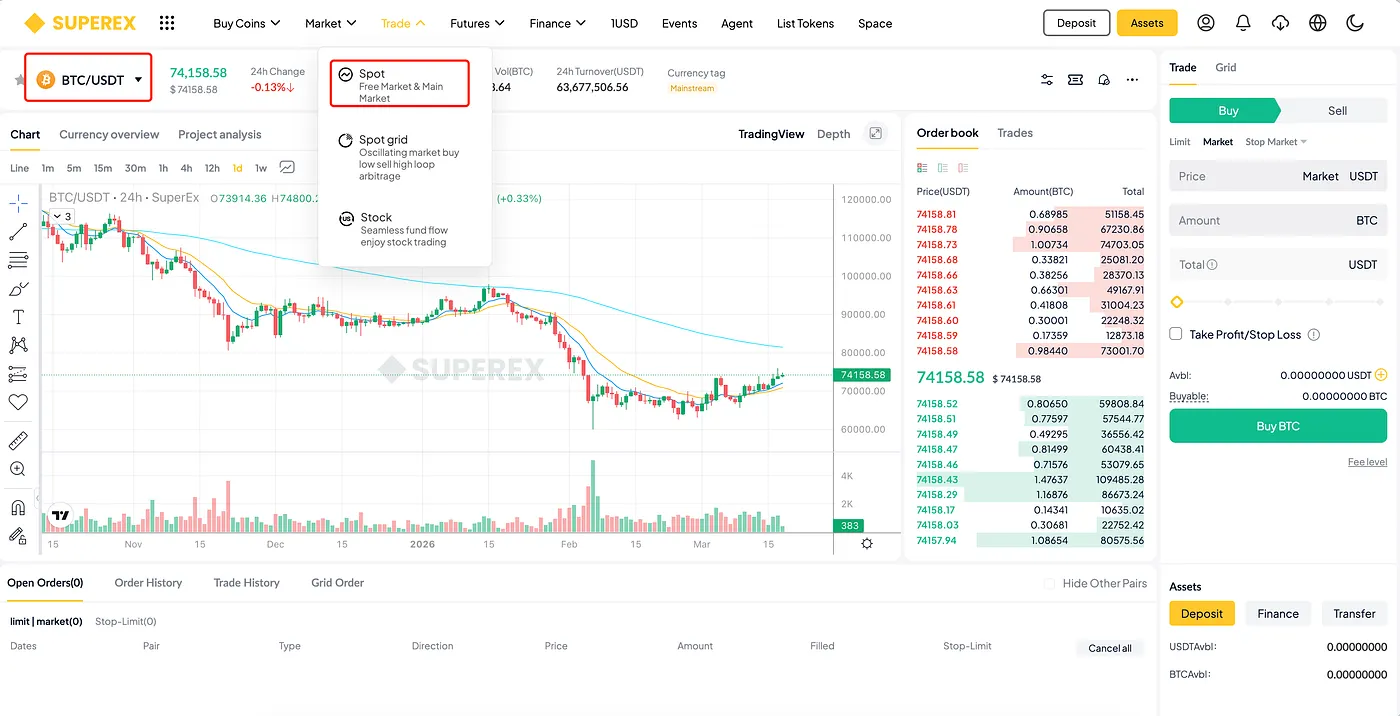Select the chart patterns tool
Viewport: 1400px width, 716px height.
(18, 345)
